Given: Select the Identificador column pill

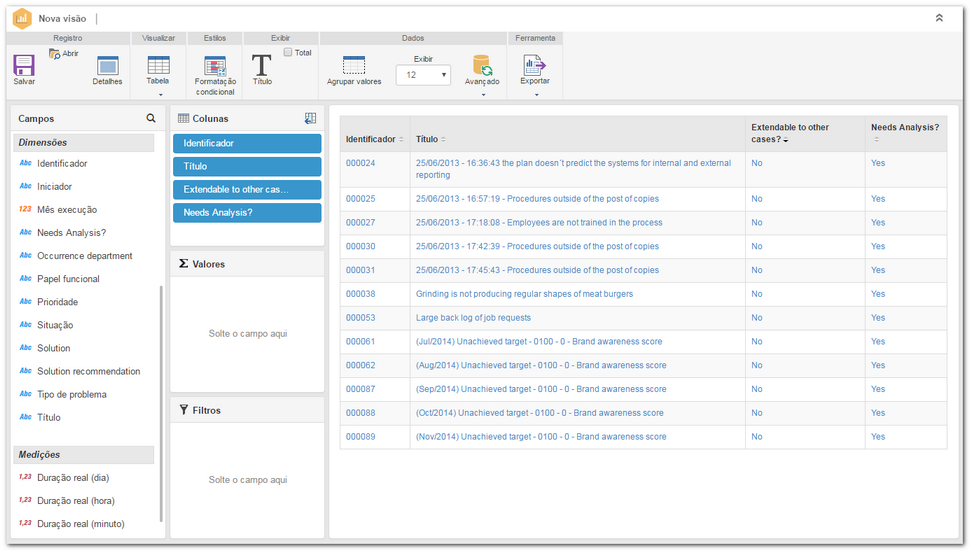Looking at the screenshot, I should [x=247, y=143].
